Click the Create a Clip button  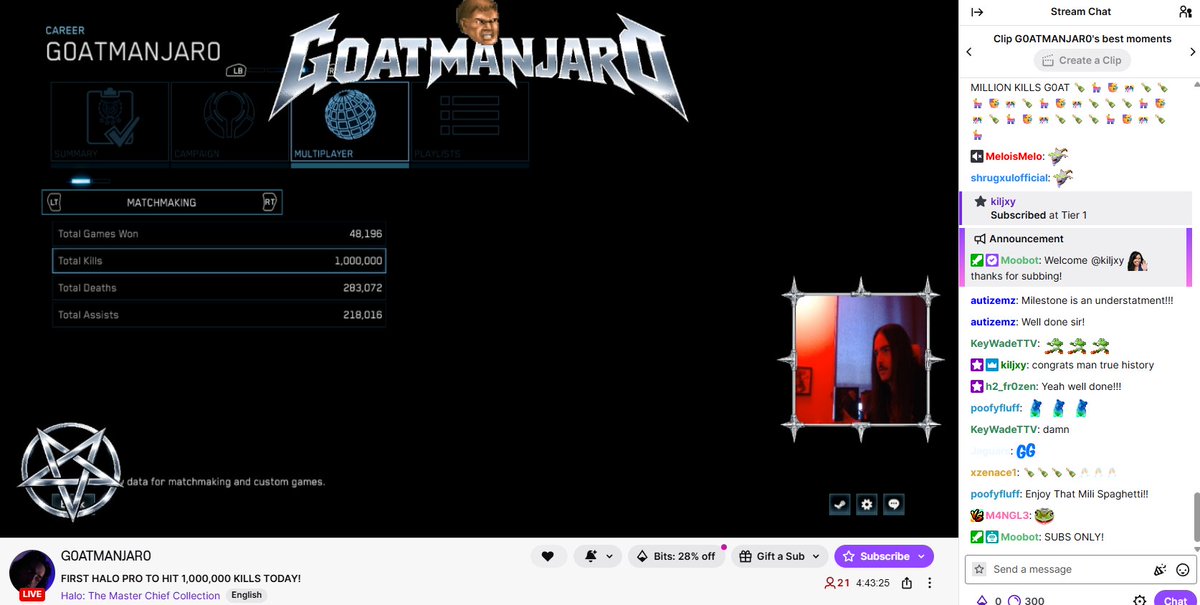(1082, 60)
